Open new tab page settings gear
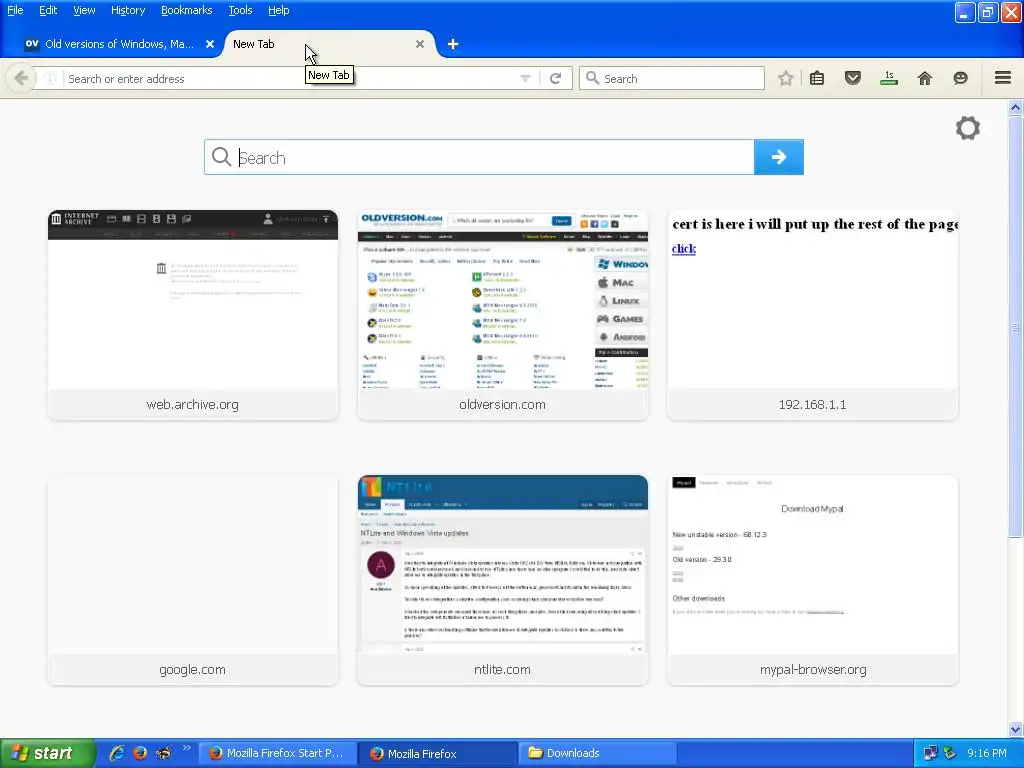1024x768 pixels. (968, 128)
